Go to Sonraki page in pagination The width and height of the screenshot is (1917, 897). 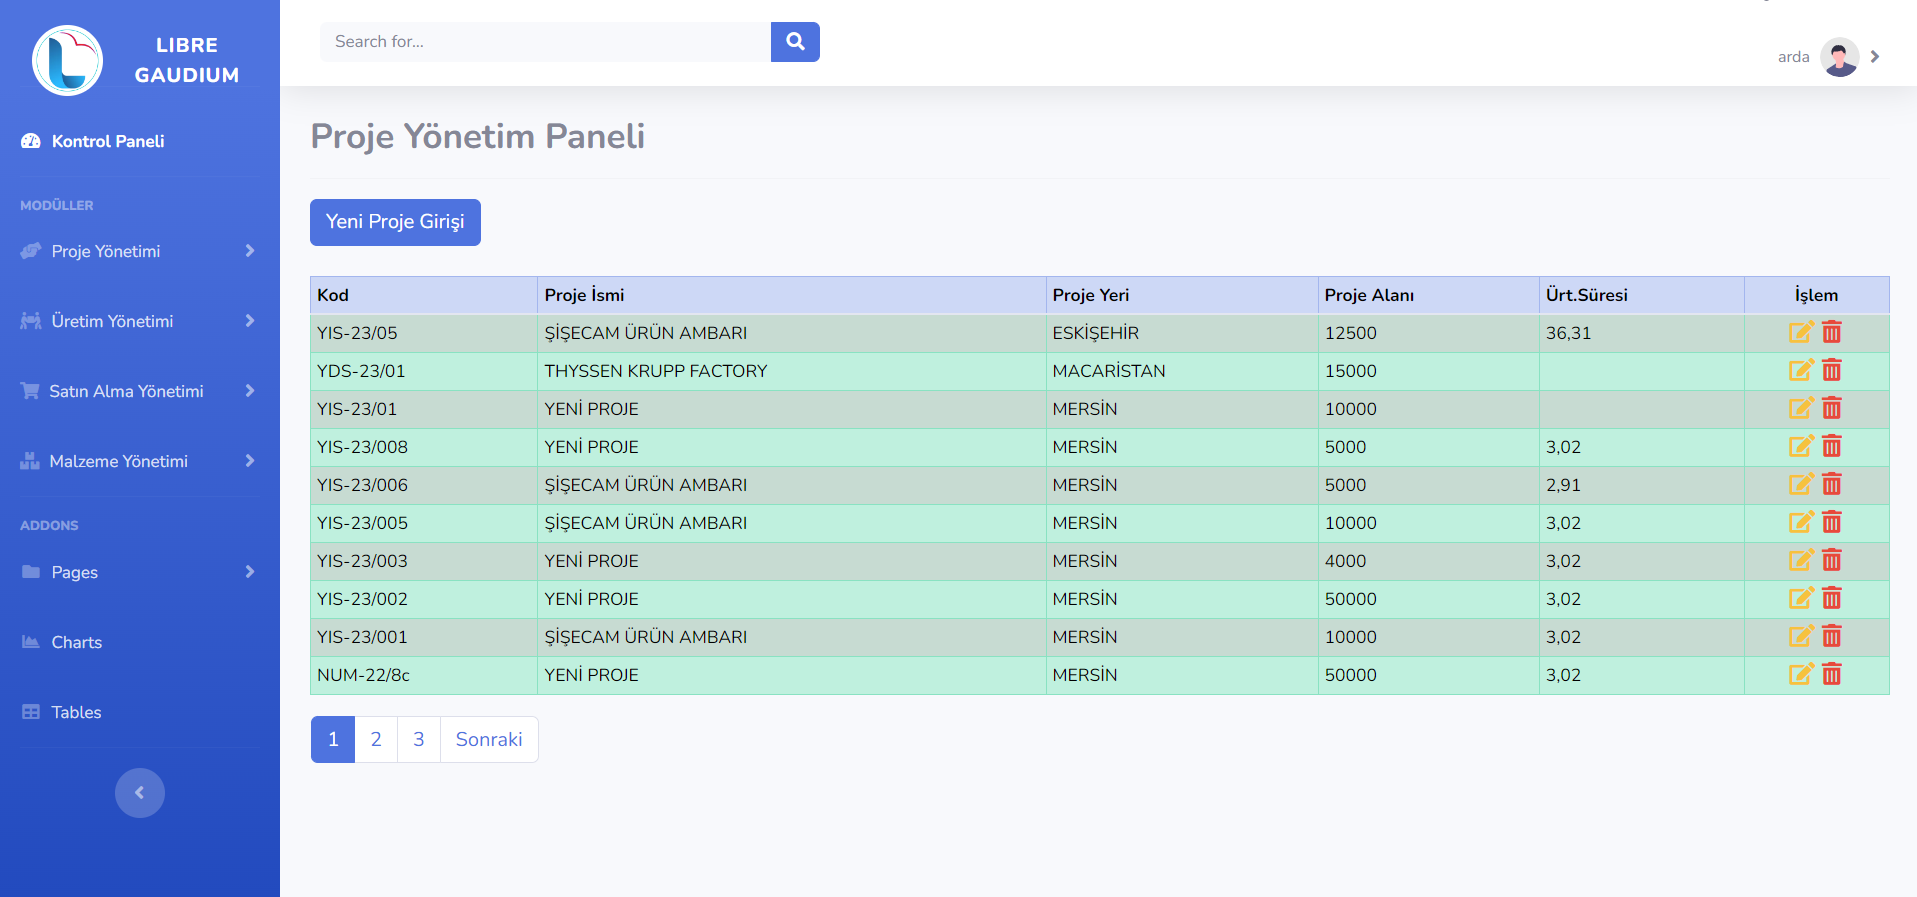[488, 739]
